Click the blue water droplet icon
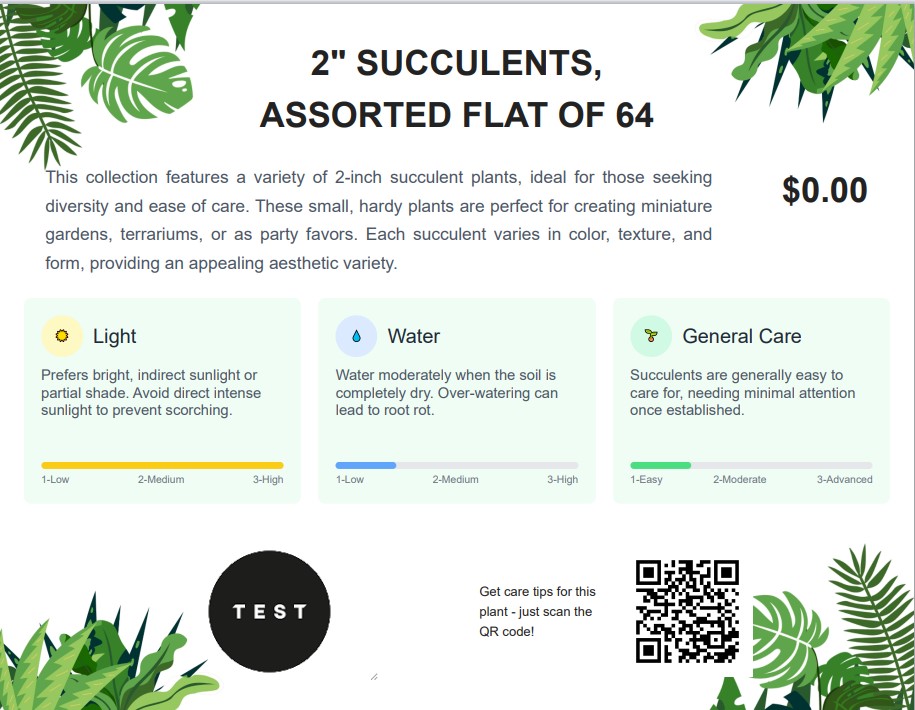The image size is (915, 710). click(x=356, y=336)
